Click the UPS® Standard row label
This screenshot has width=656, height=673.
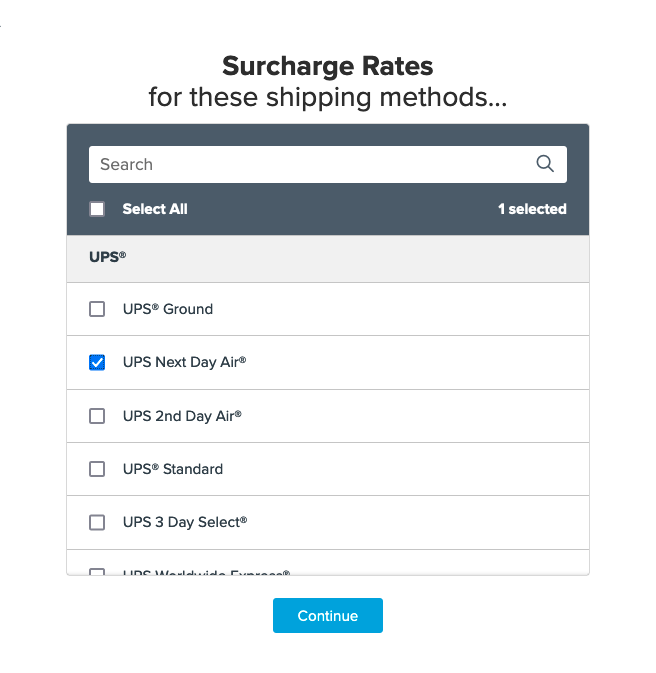173,469
